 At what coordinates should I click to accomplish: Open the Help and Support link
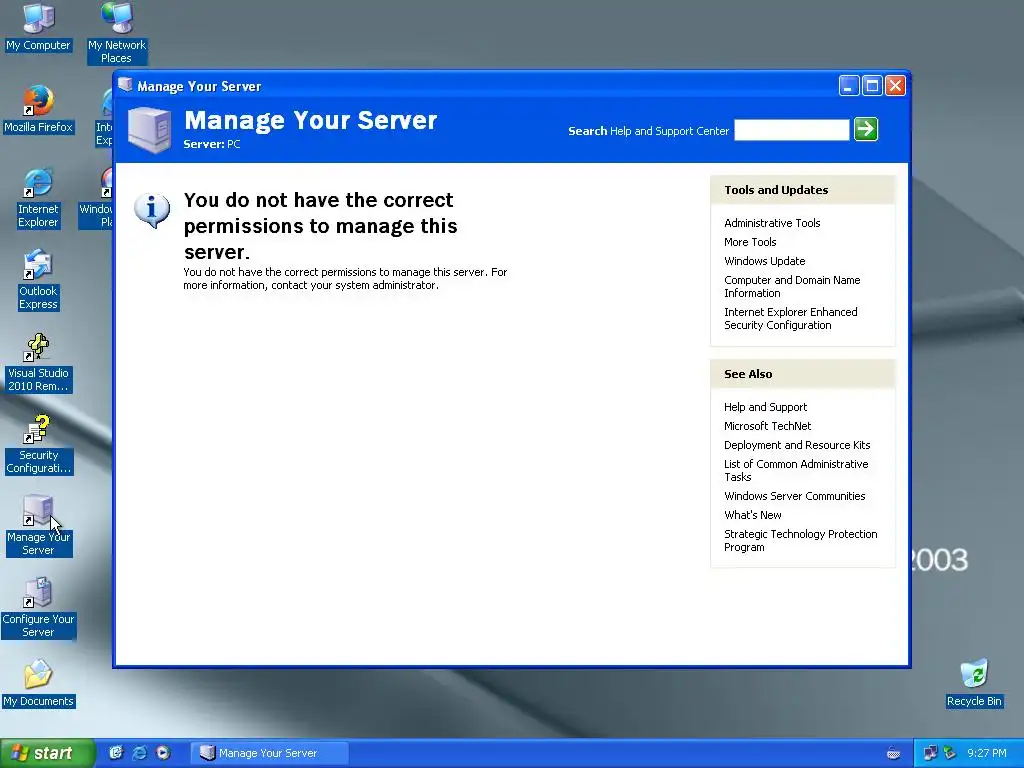(x=765, y=407)
